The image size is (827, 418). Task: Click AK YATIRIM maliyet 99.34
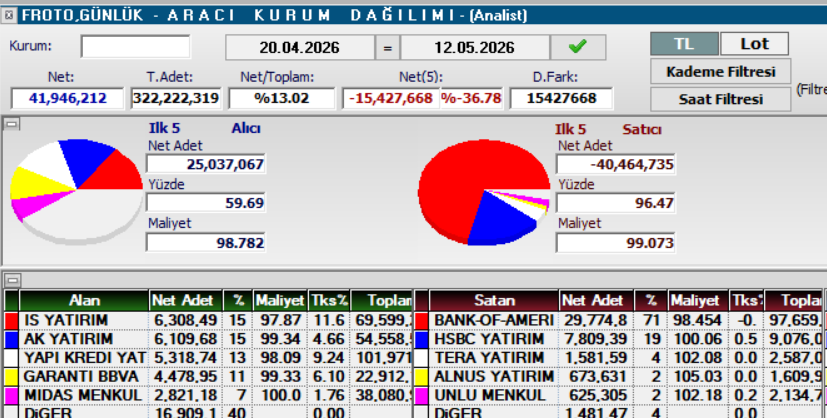(x=280, y=339)
